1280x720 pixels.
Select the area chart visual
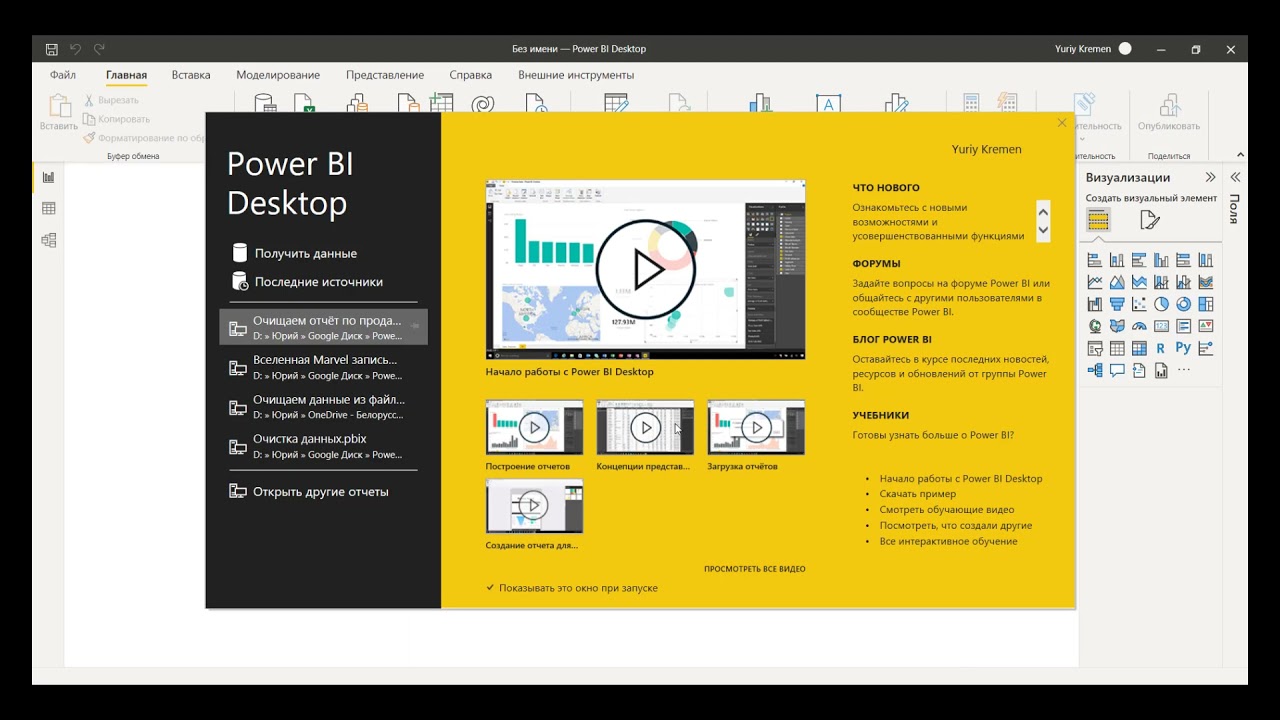1117,282
